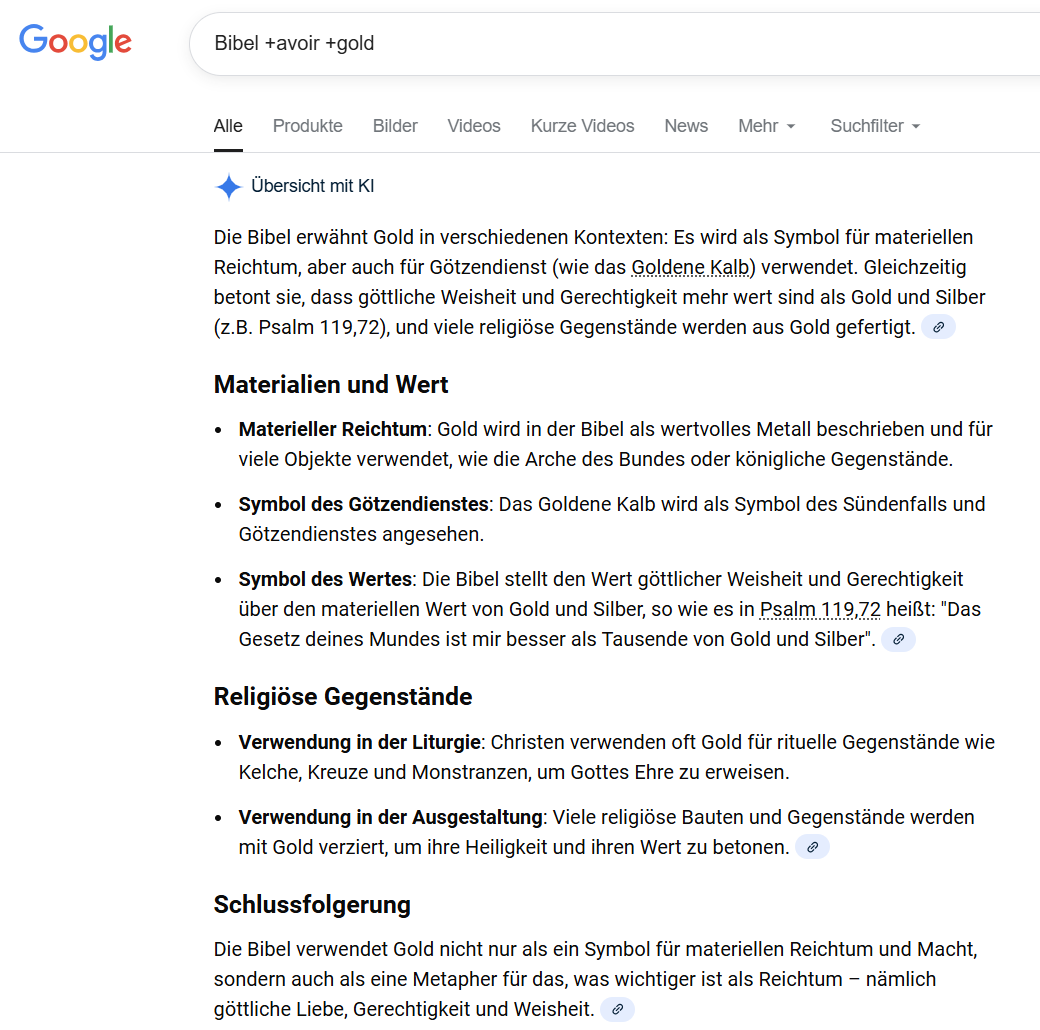
Task: Click the Materialien und Wert heading
Action: (x=331, y=385)
